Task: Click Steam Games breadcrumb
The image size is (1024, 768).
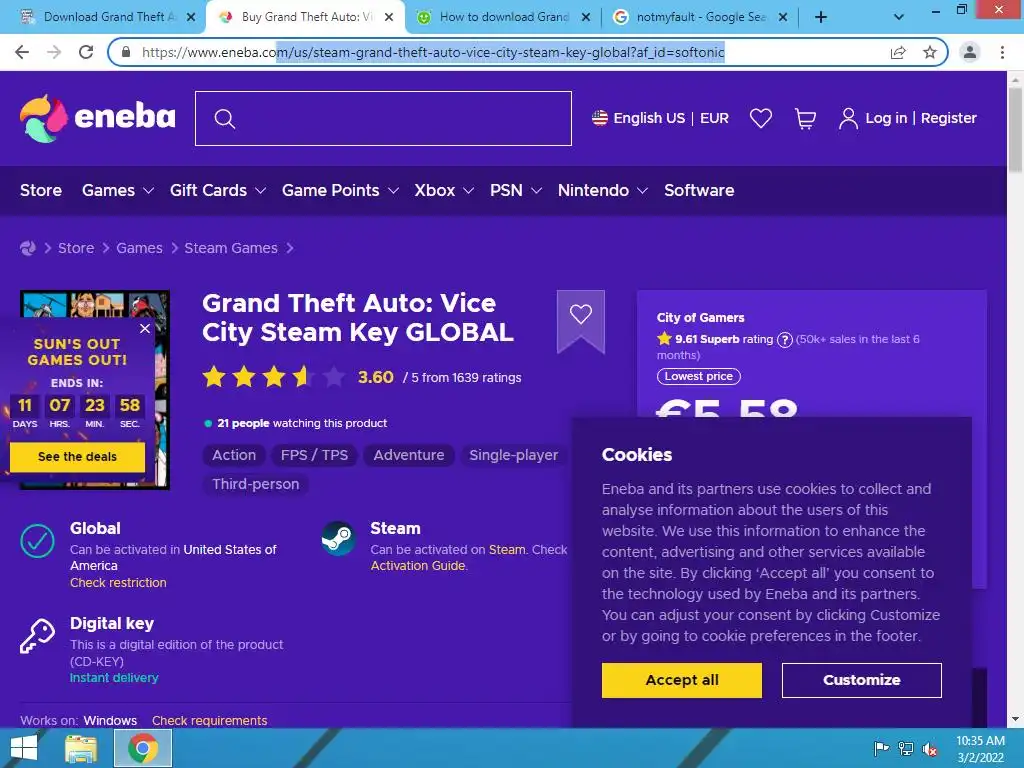Action: click(x=231, y=248)
